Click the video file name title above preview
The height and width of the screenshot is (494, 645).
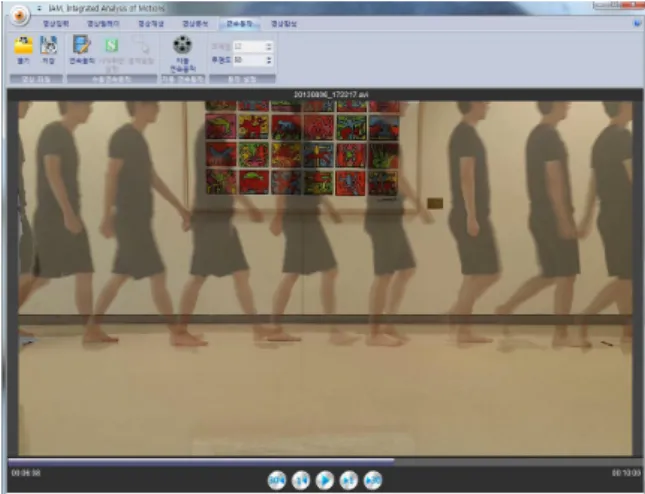pyautogui.click(x=331, y=95)
